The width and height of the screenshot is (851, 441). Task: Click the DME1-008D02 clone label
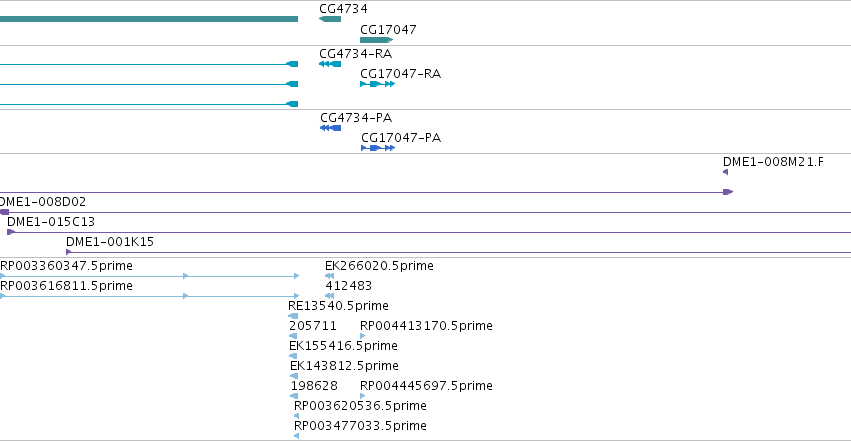[x=43, y=202]
